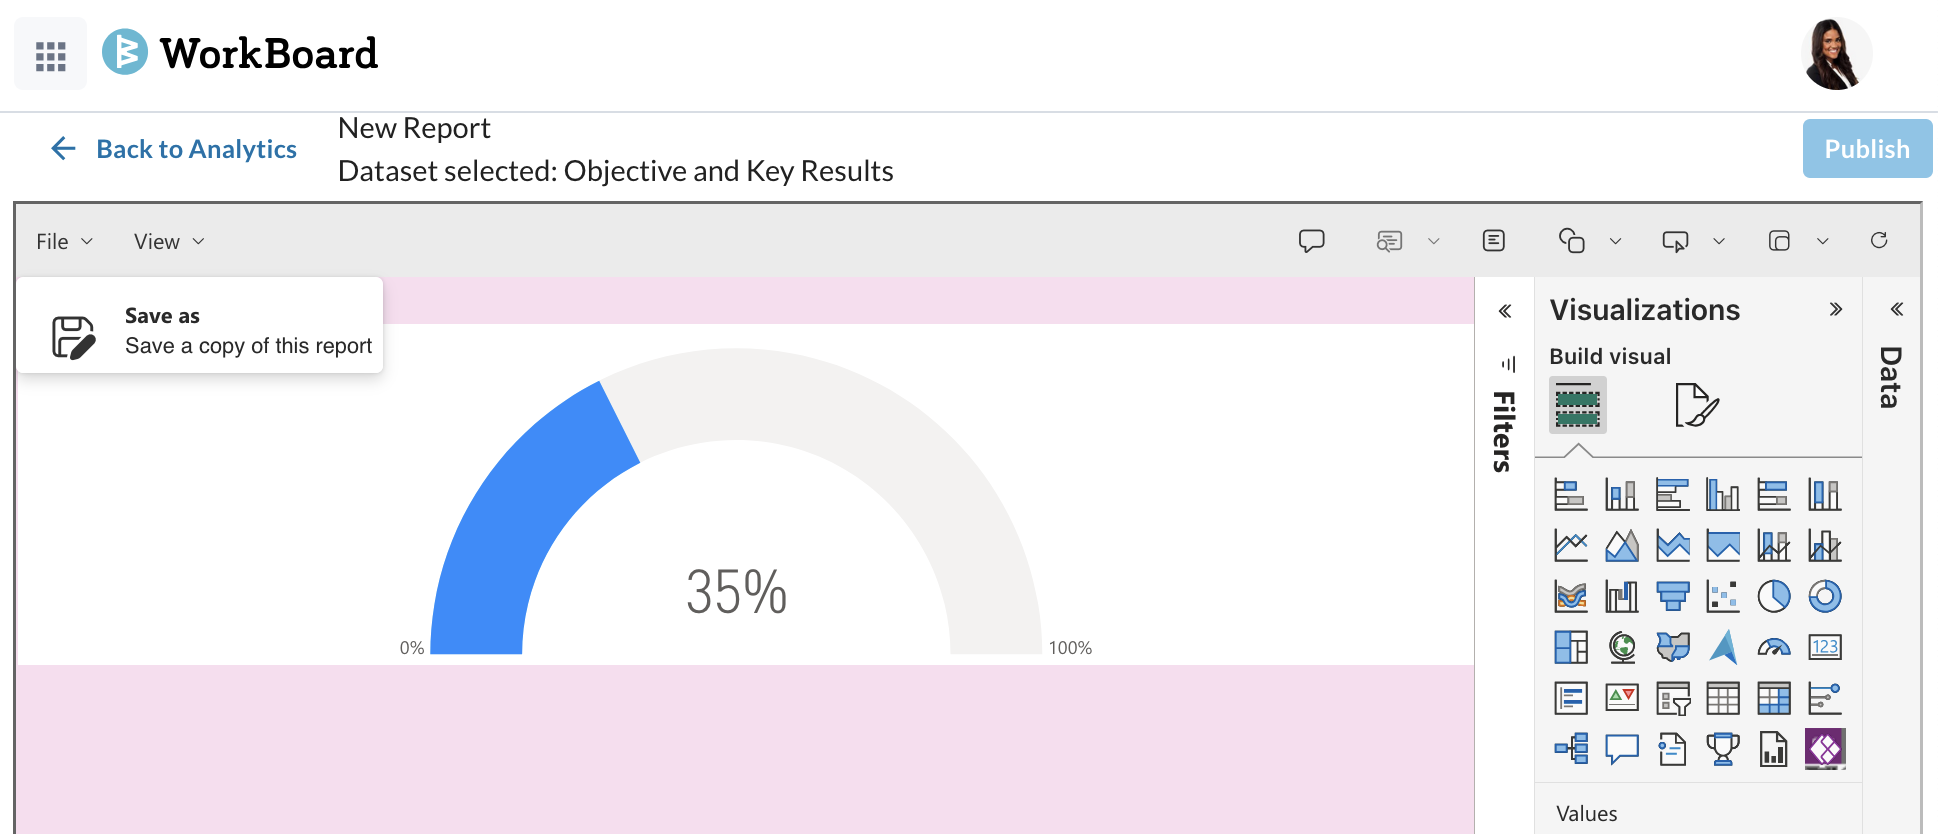Pick the donut chart visualization
Viewport: 1938px width, 834px height.
pyautogui.click(x=1824, y=596)
